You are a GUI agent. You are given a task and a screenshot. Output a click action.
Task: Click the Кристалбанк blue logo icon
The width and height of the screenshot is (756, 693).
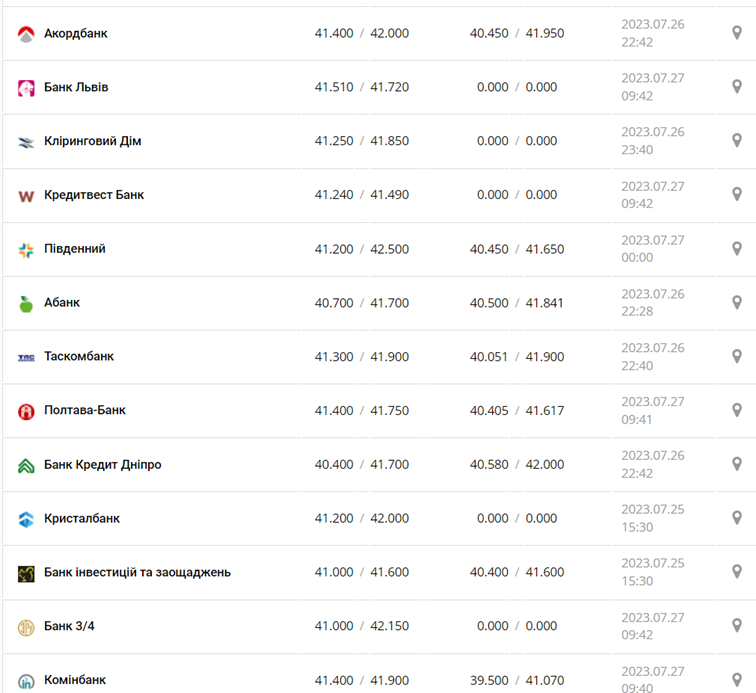coord(26,519)
